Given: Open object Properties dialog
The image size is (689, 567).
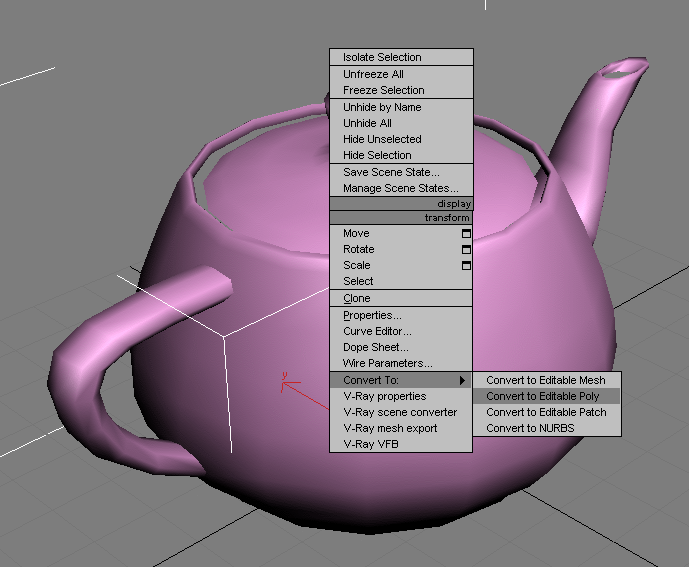Looking at the screenshot, I should [x=401, y=316].
